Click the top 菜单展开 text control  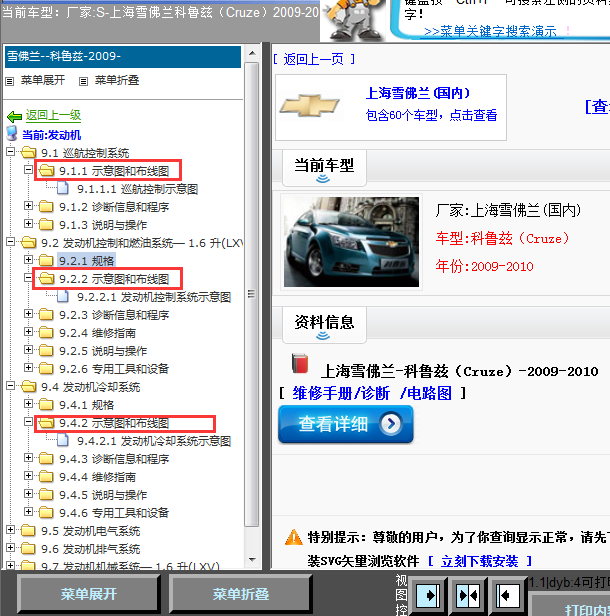(42, 81)
